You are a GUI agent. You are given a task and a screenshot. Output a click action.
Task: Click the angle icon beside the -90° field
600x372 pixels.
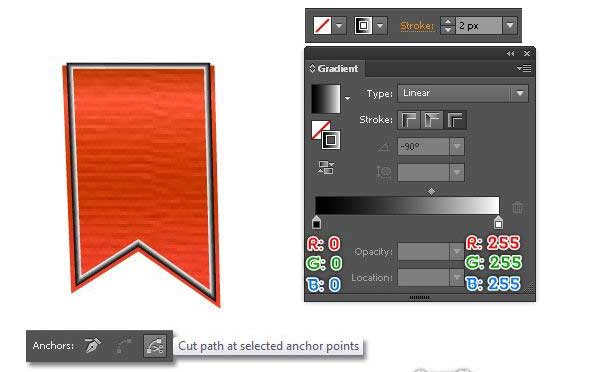click(x=384, y=147)
